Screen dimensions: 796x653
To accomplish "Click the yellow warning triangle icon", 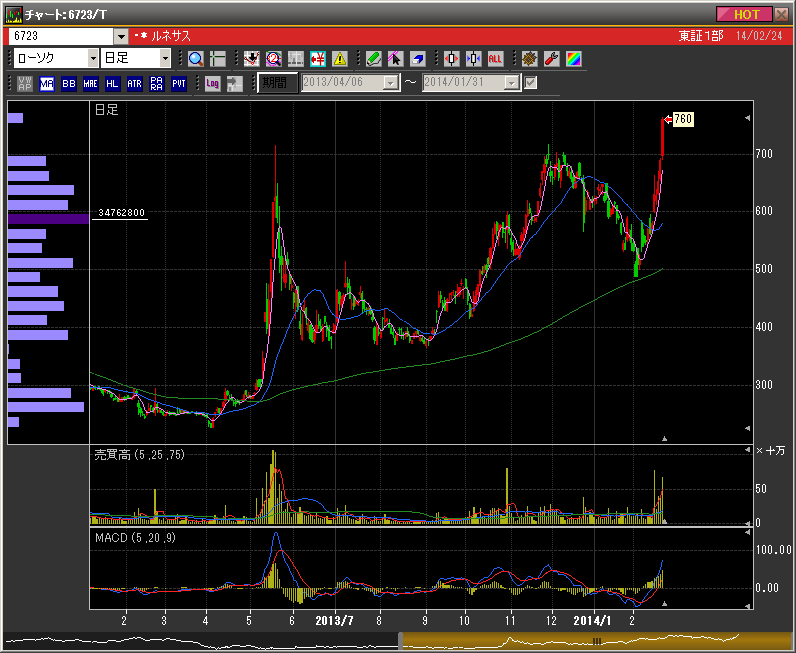I will pos(340,59).
